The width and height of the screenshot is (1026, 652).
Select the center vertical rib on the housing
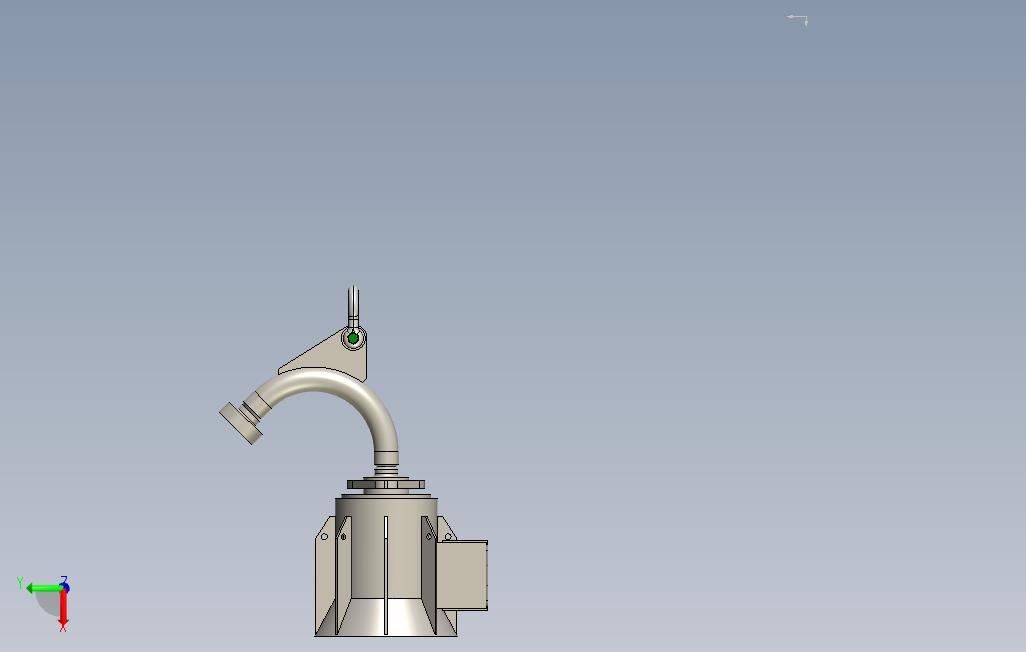point(386,575)
